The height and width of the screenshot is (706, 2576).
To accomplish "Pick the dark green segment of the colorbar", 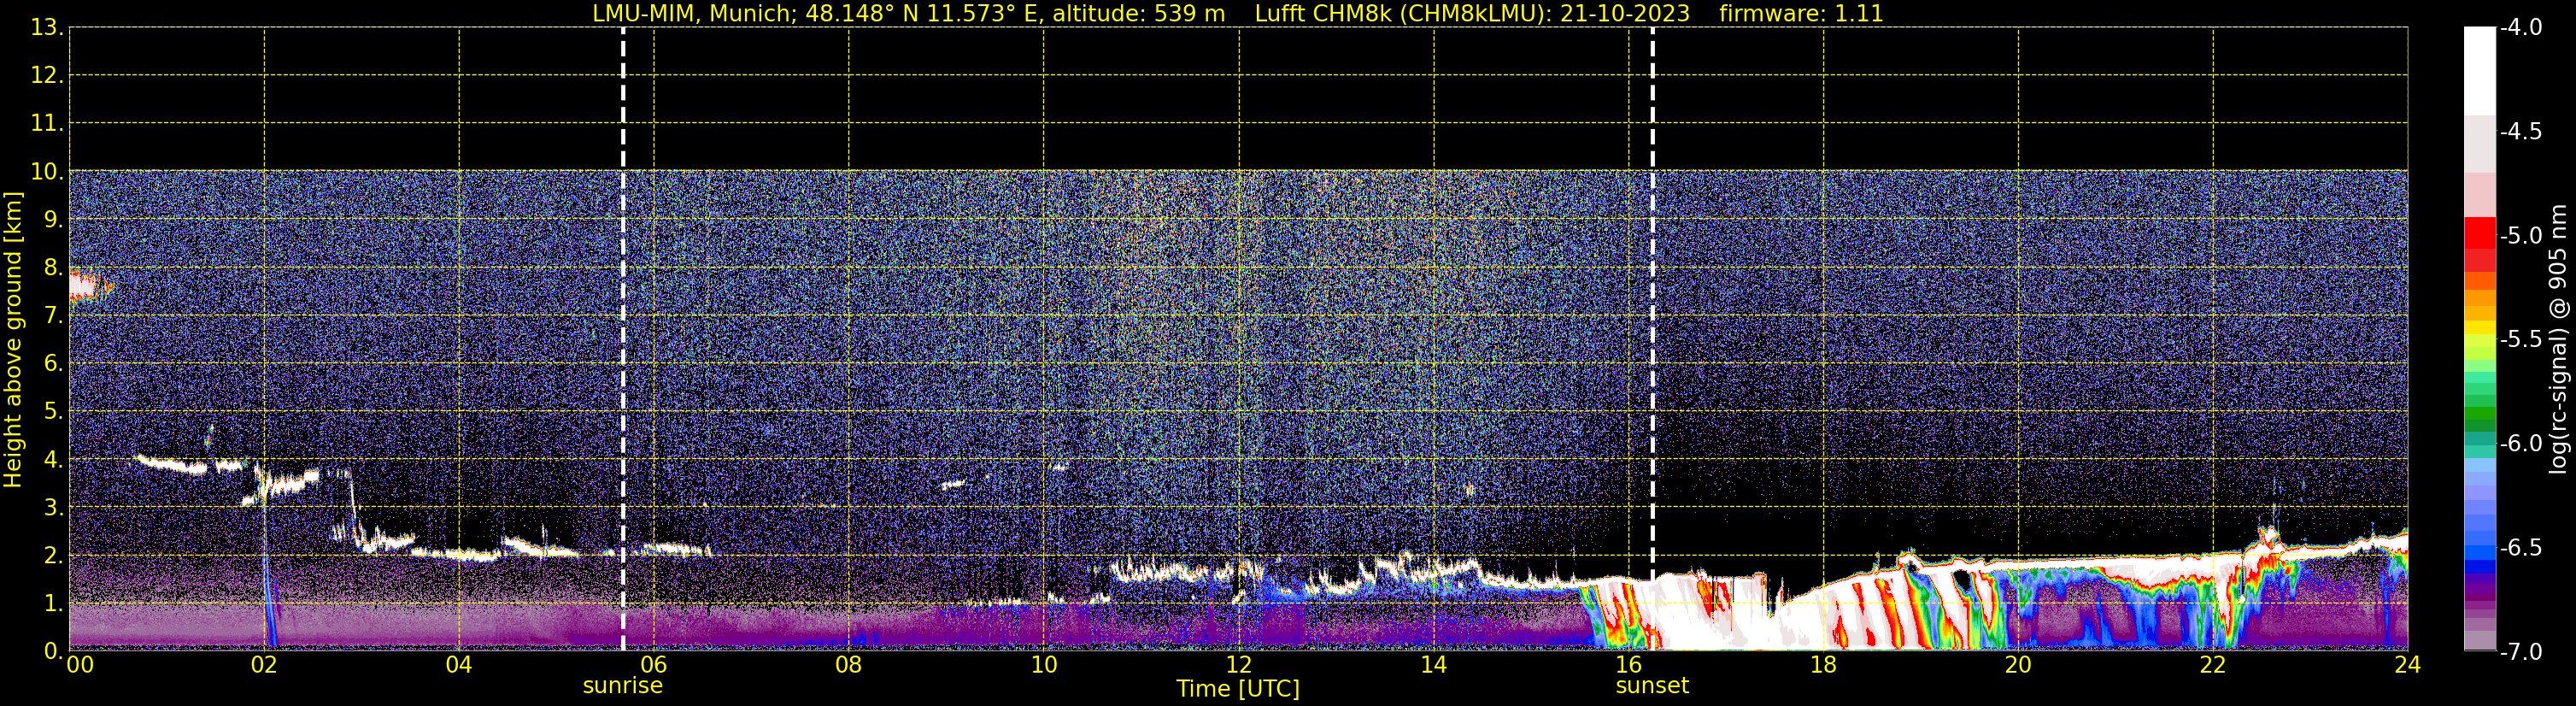I will 2480,425.
